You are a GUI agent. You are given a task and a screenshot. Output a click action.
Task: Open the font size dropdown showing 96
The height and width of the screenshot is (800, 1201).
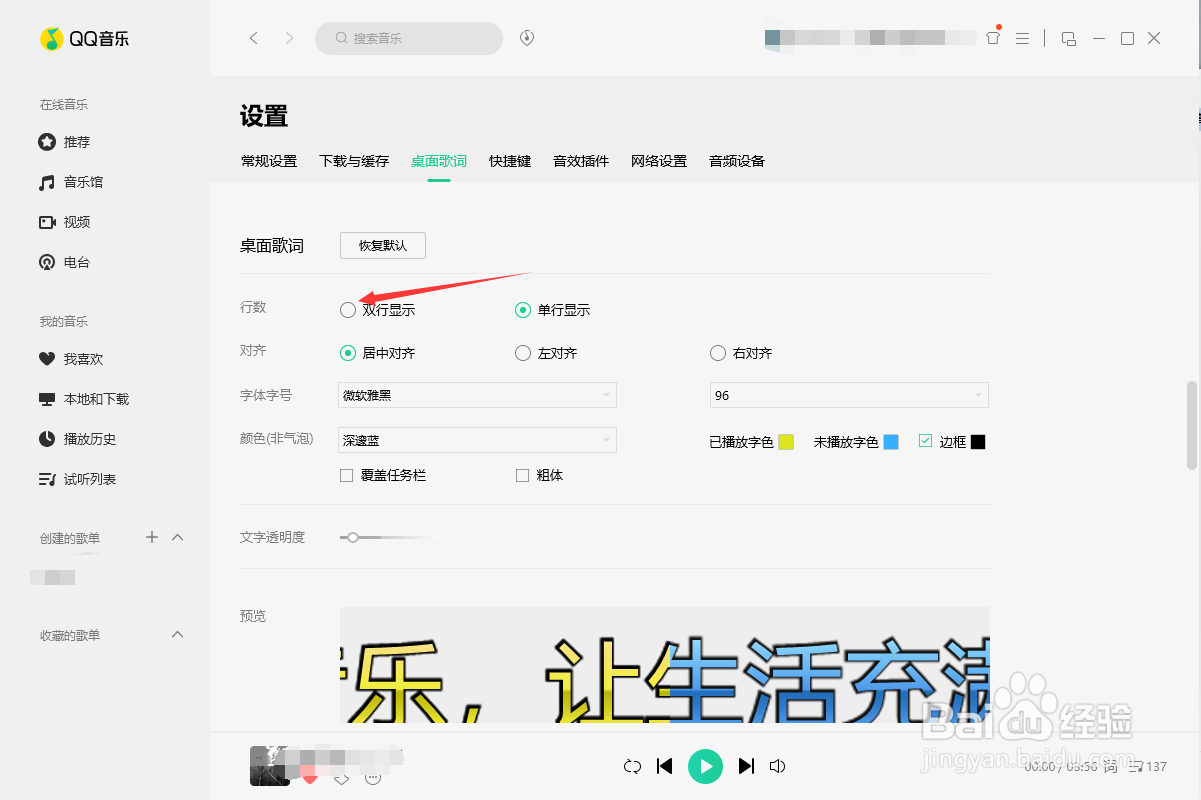coord(848,395)
